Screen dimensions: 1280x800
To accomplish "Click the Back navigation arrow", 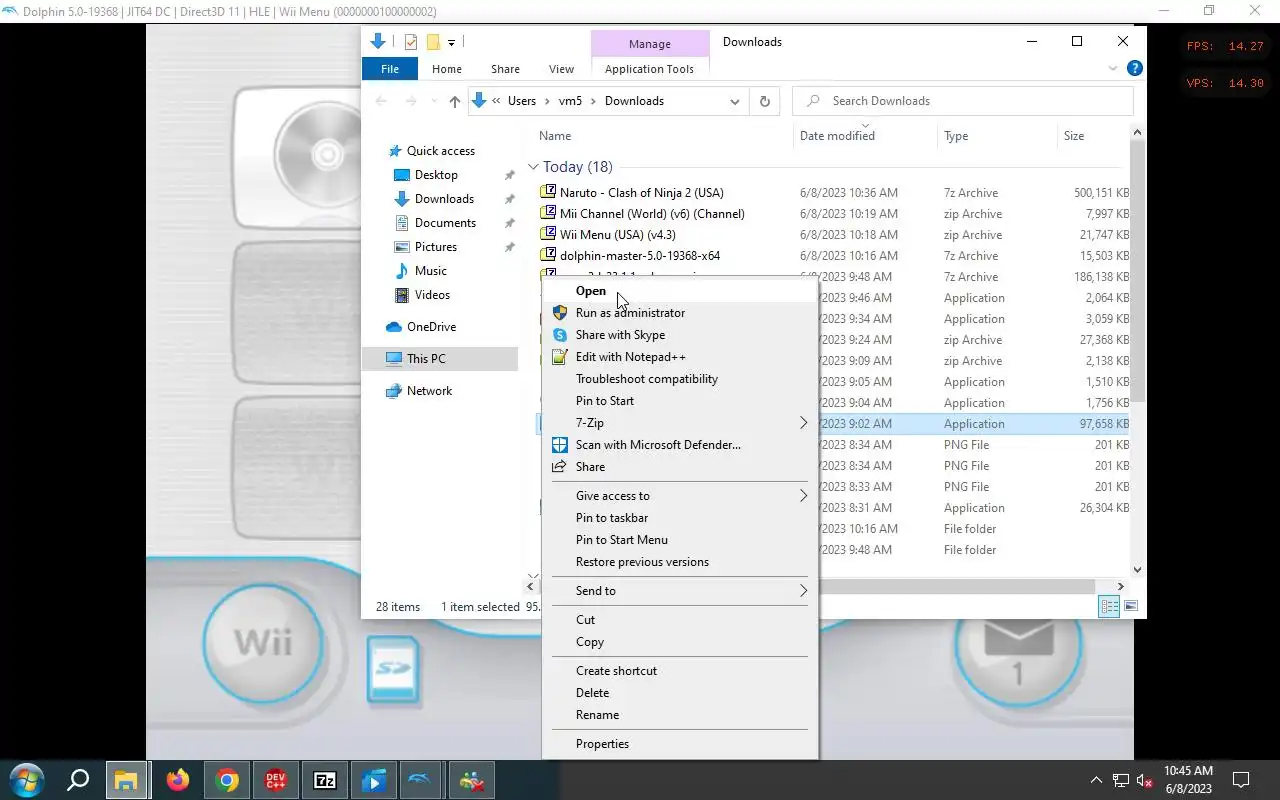I will pyautogui.click(x=381, y=101).
